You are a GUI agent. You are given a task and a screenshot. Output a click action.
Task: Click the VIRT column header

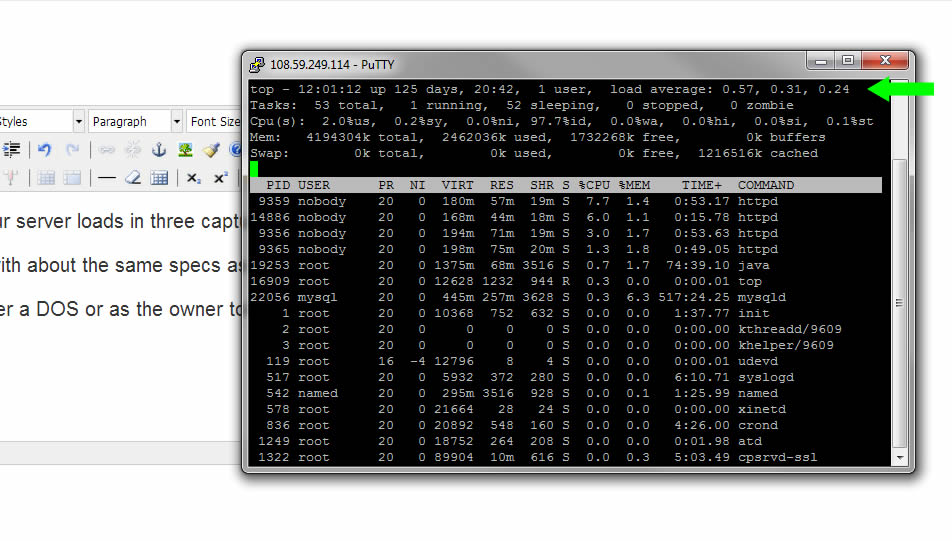pos(457,185)
